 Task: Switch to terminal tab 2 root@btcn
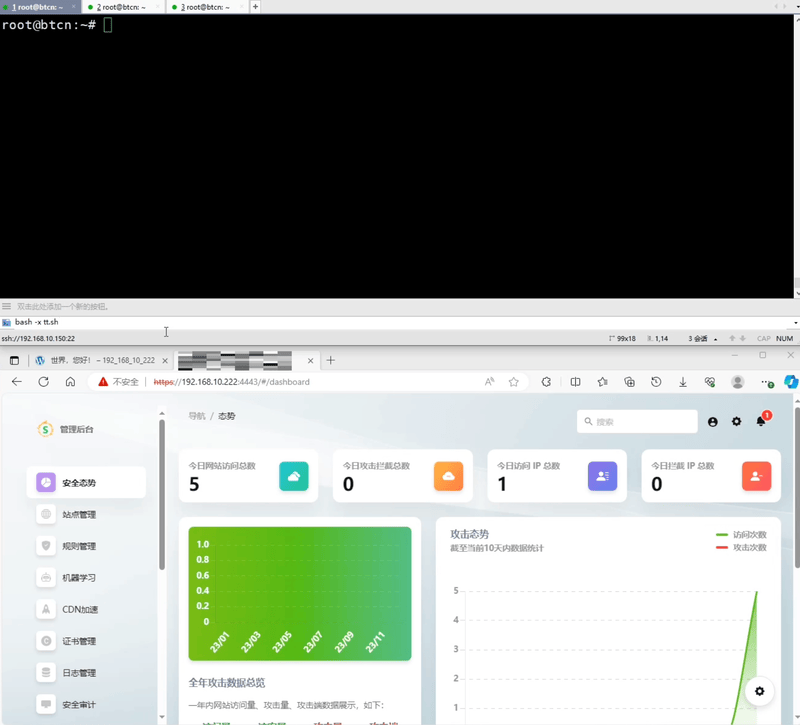(121, 7)
